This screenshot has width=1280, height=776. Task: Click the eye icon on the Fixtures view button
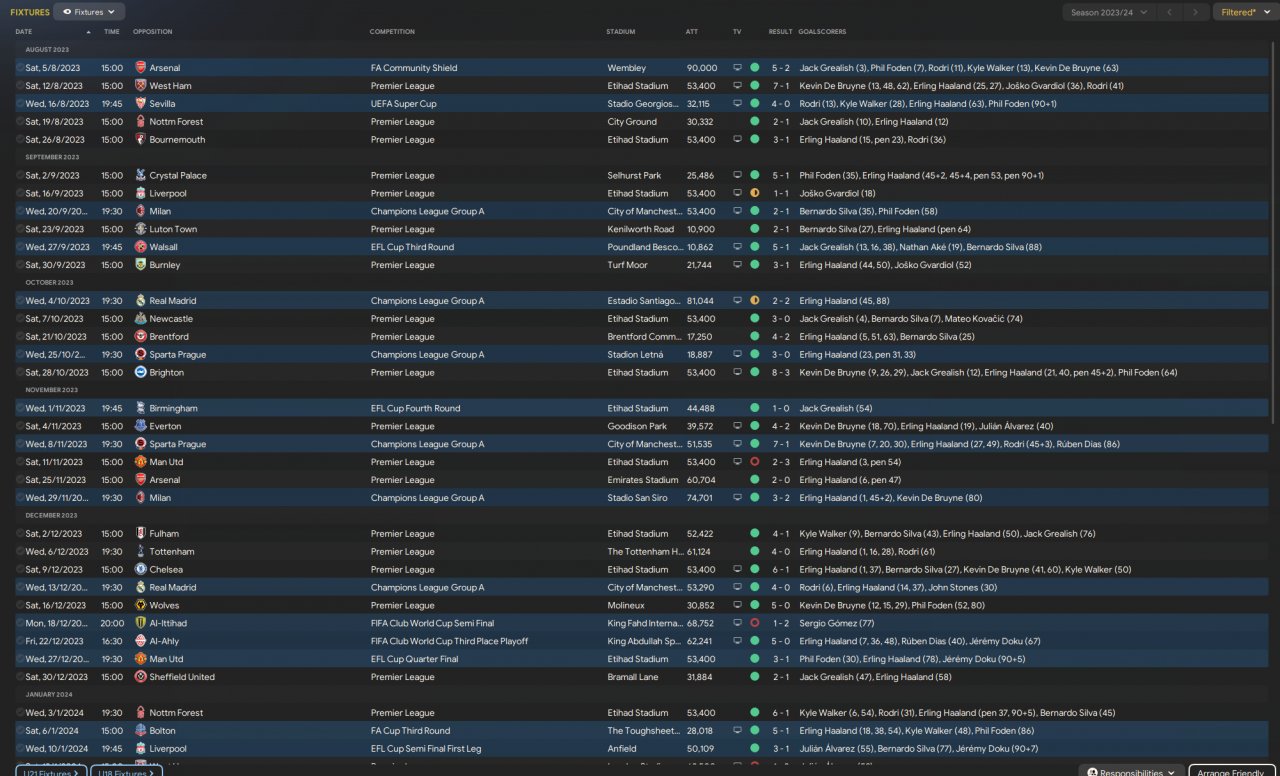coord(67,12)
